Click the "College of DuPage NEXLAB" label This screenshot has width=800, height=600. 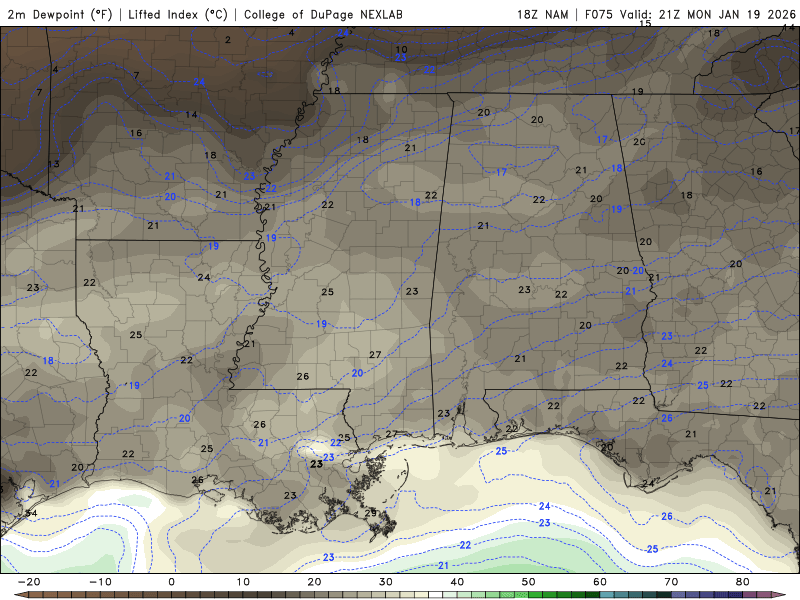[323, 14]
